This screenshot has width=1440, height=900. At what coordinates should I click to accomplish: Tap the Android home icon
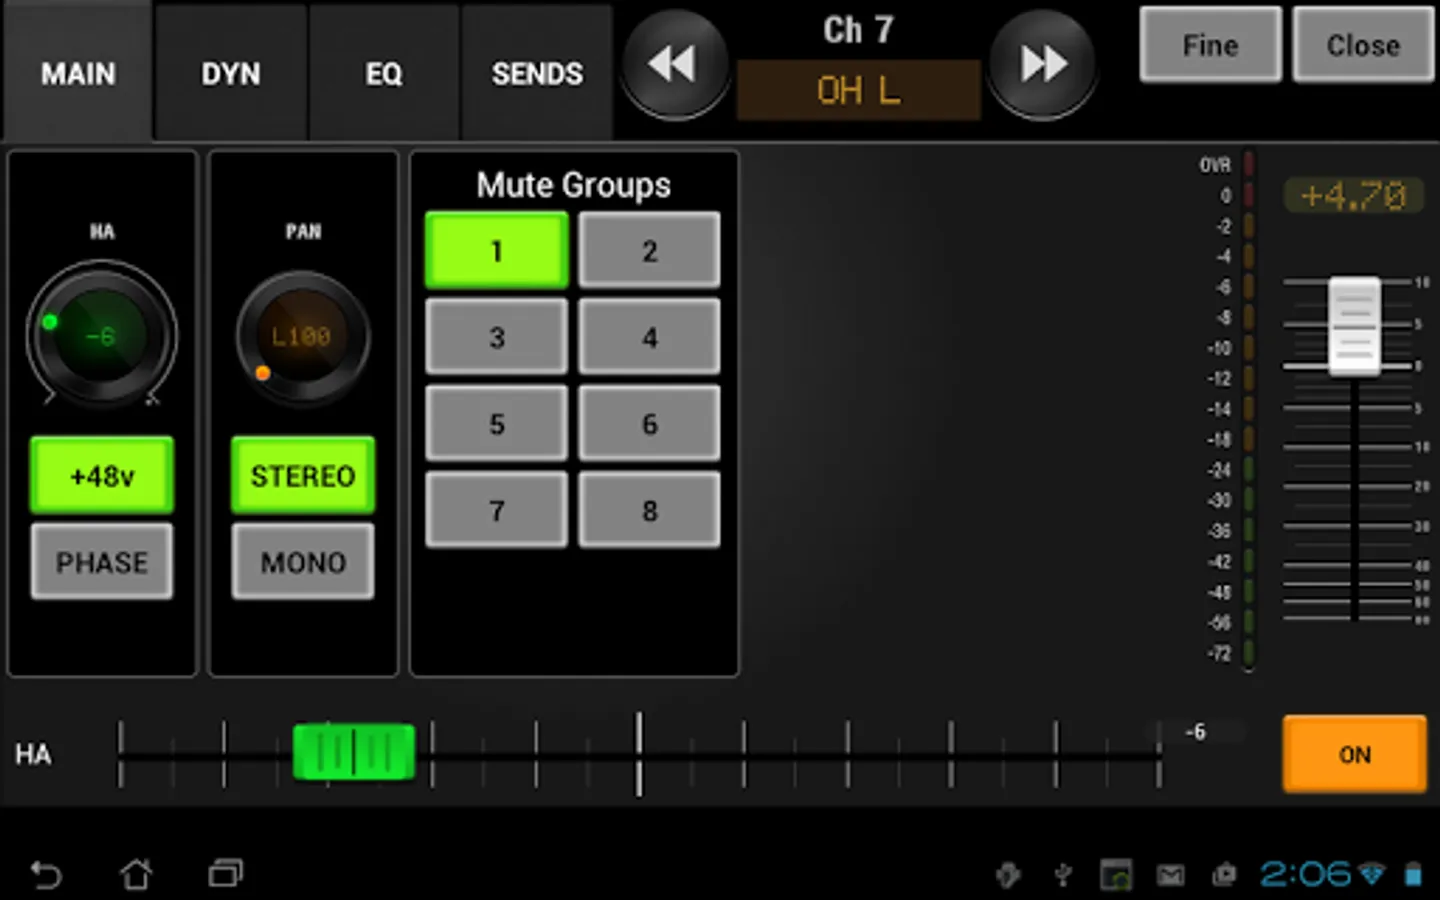tap(136, 874)
